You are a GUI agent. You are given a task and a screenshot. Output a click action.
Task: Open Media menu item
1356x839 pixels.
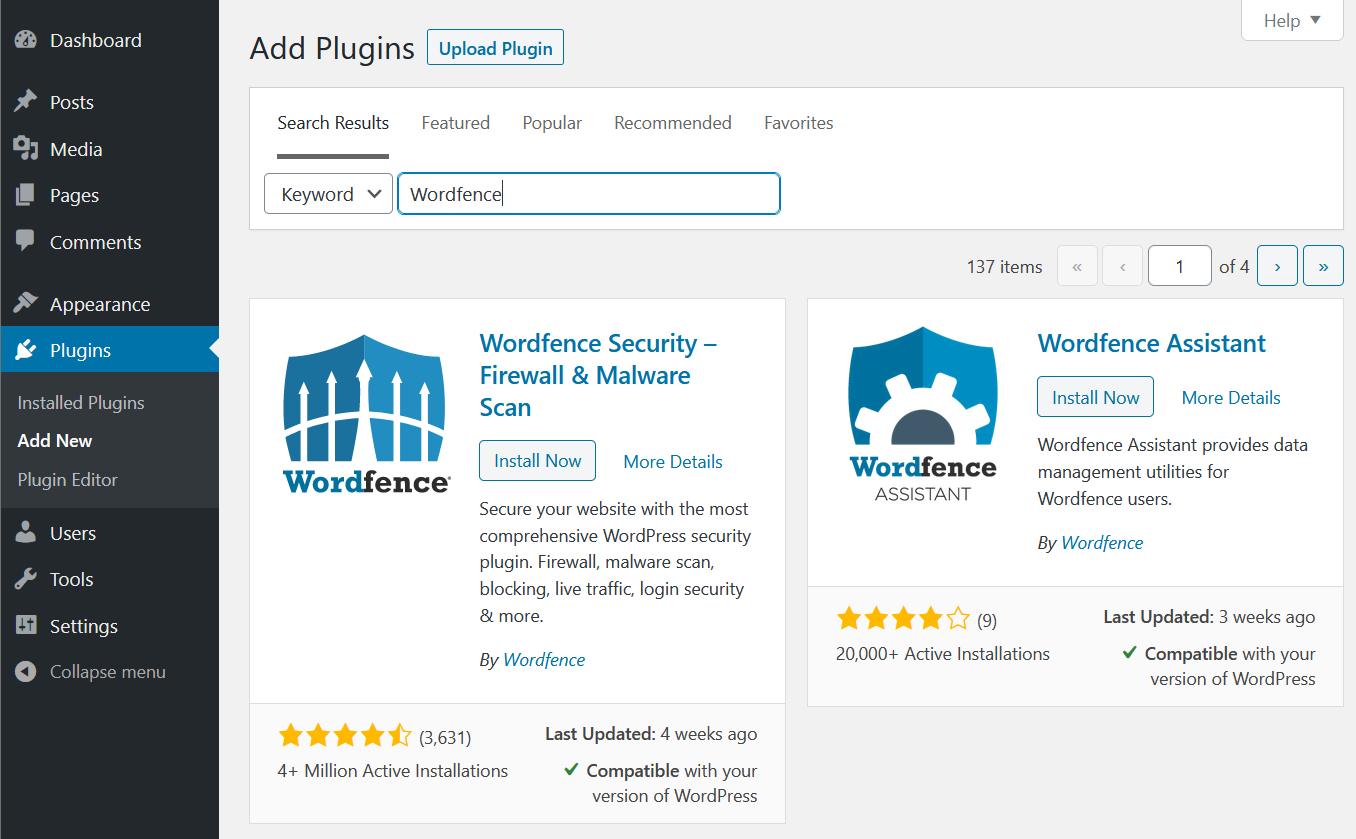109,149
